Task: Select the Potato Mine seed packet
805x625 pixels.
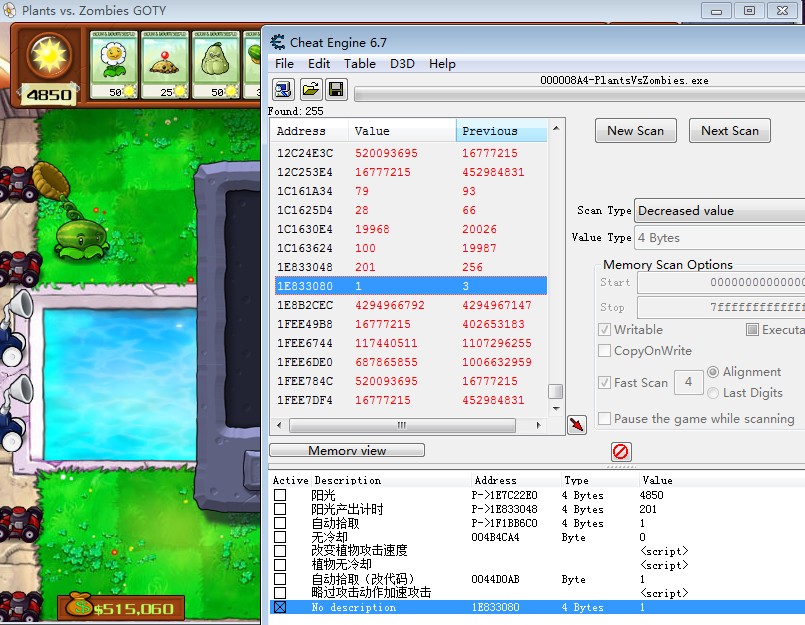Action: [165, 65]
